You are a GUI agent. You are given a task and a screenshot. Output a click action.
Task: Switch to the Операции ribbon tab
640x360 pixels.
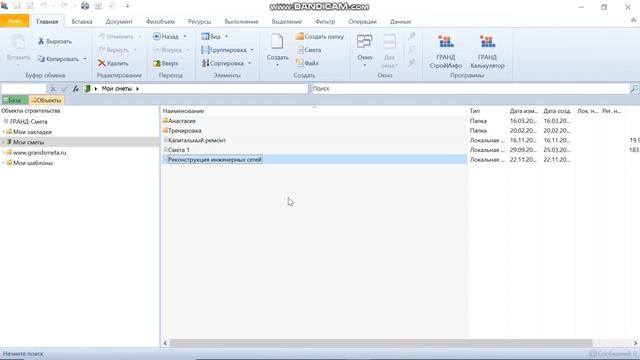point(362,22)
